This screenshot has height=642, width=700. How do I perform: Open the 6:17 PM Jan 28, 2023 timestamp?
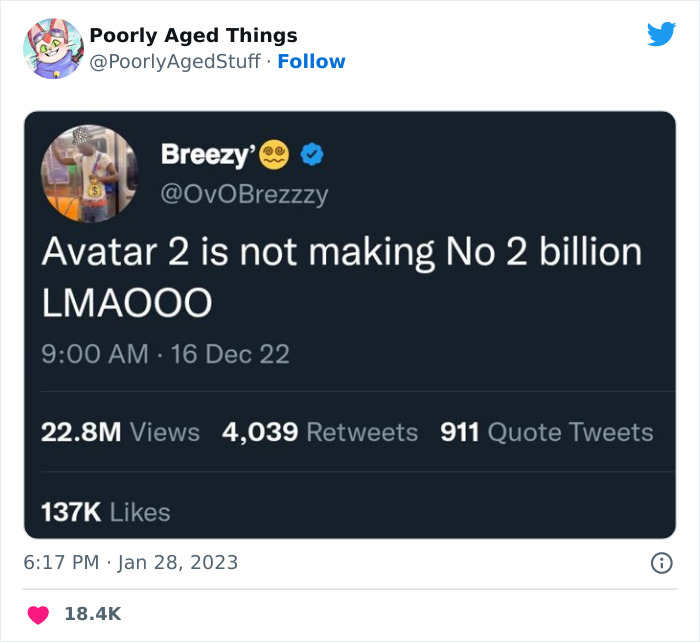tap(131, 562)
